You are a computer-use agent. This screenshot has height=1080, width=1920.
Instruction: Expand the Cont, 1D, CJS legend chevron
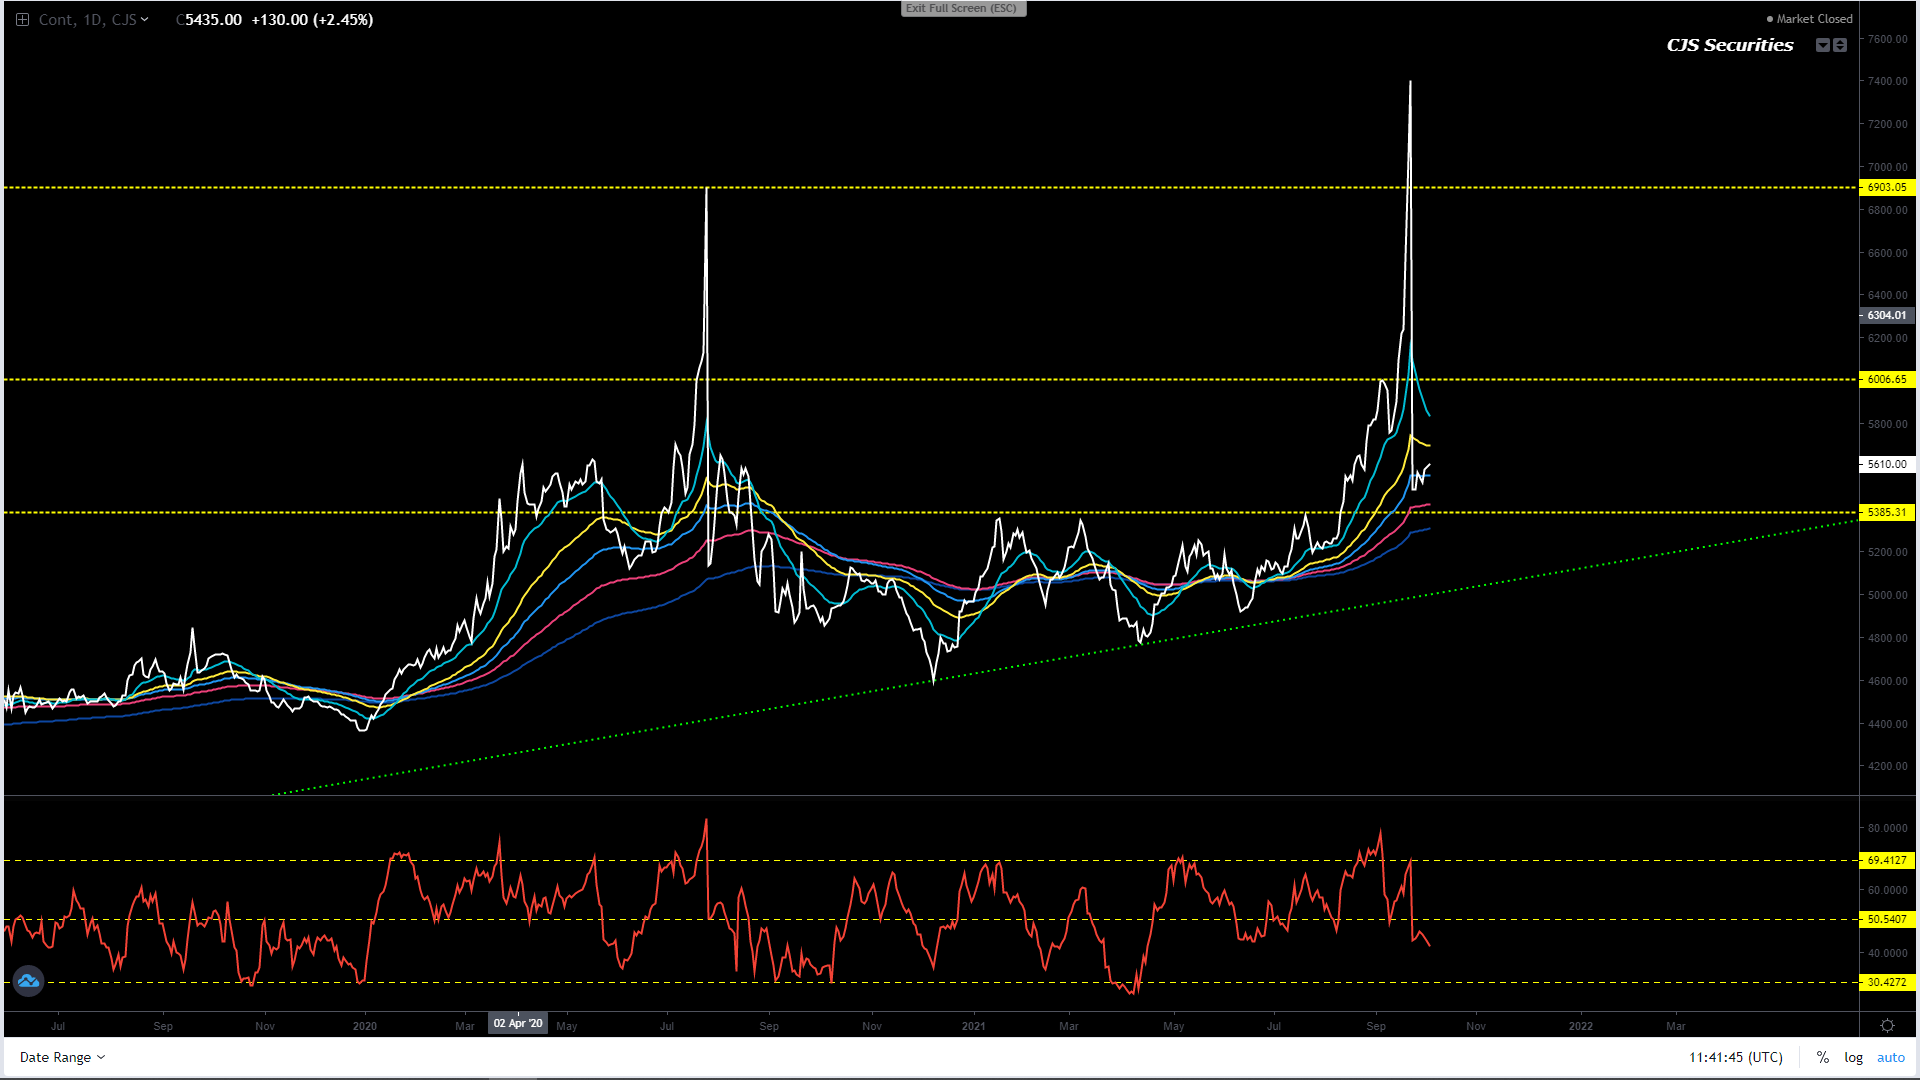click(145, 19)
